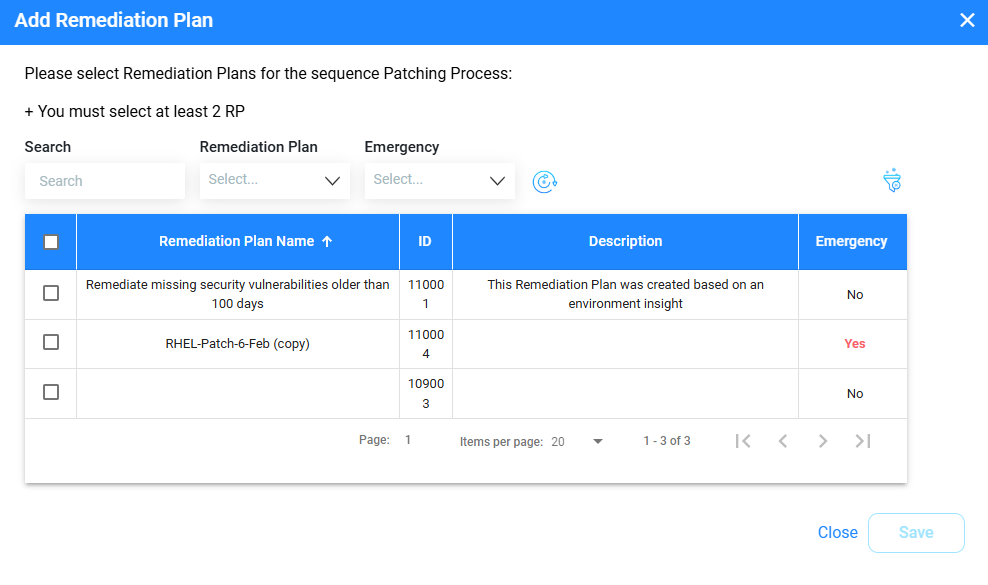Go to the next page arrow
Viewport: 988px width, 585px height.
pos(822,441)
